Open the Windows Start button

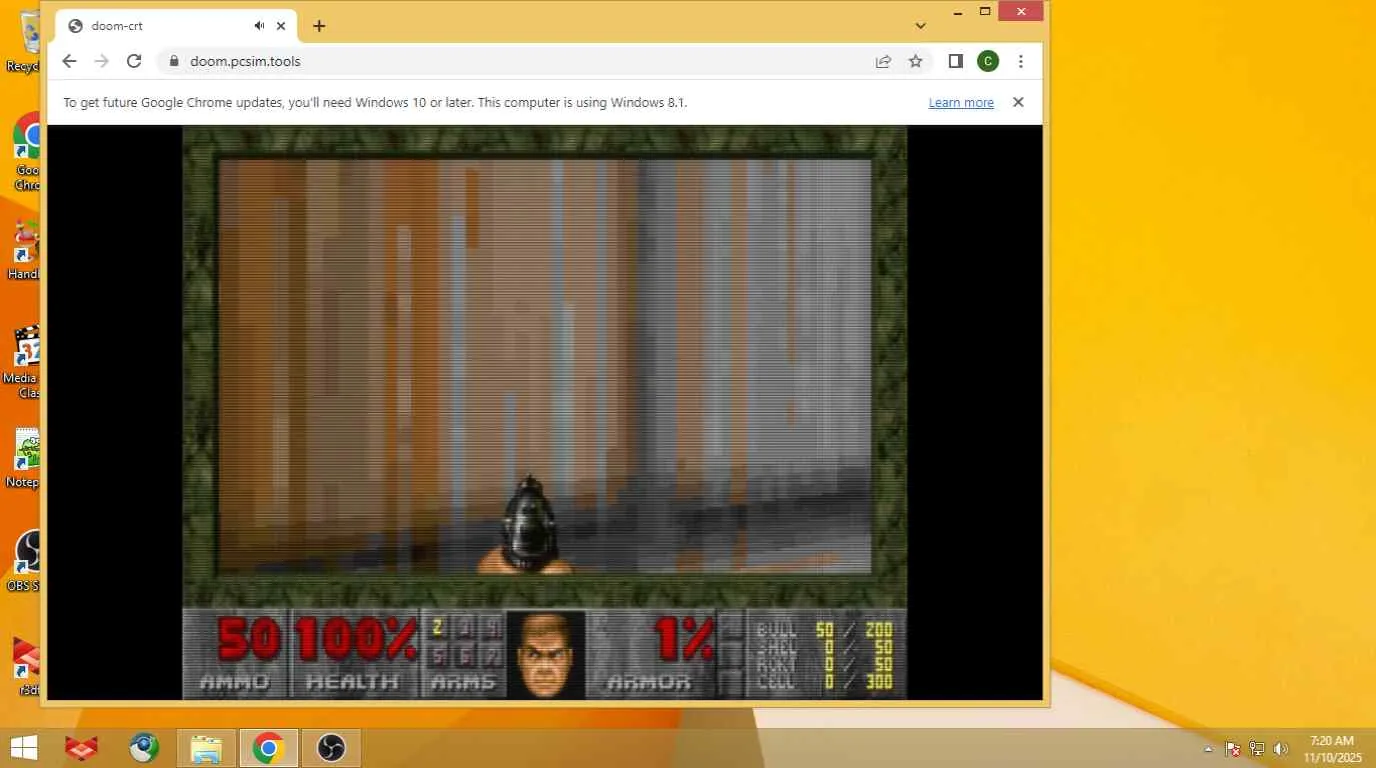click(x=23, y=747)
